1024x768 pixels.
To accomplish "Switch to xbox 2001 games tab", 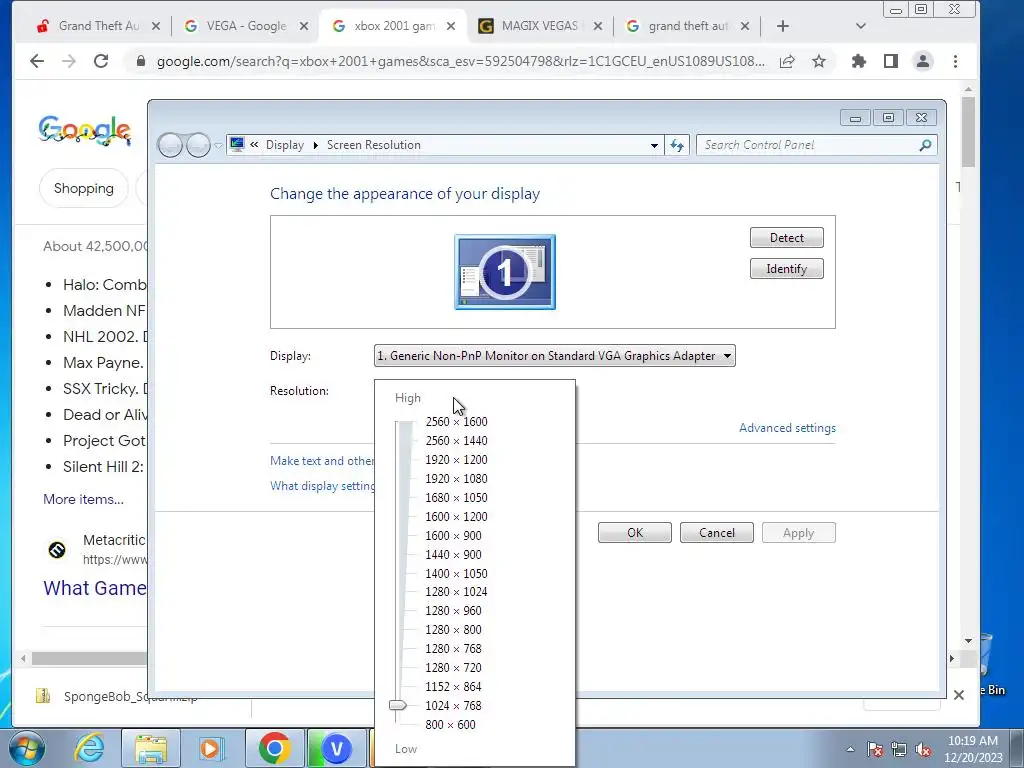I will (394, 26).
